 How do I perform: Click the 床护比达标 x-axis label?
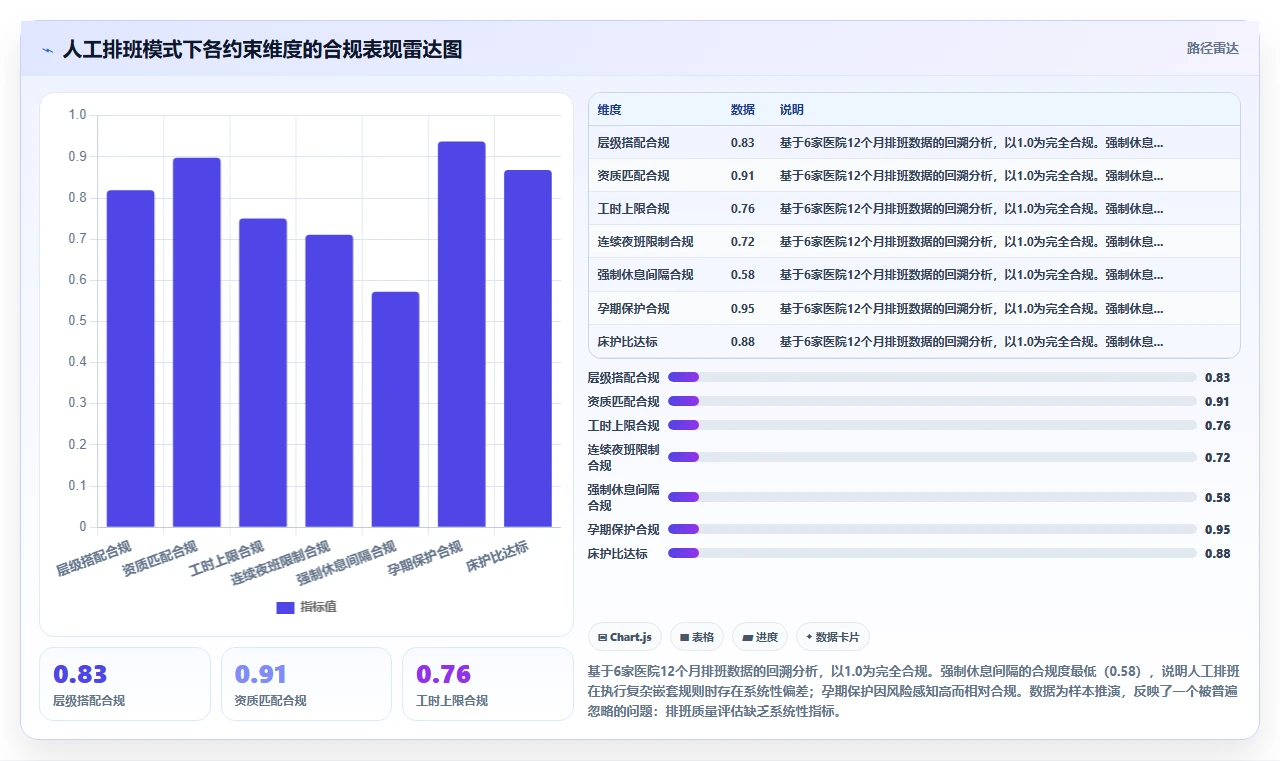click(x=497, y=556)
